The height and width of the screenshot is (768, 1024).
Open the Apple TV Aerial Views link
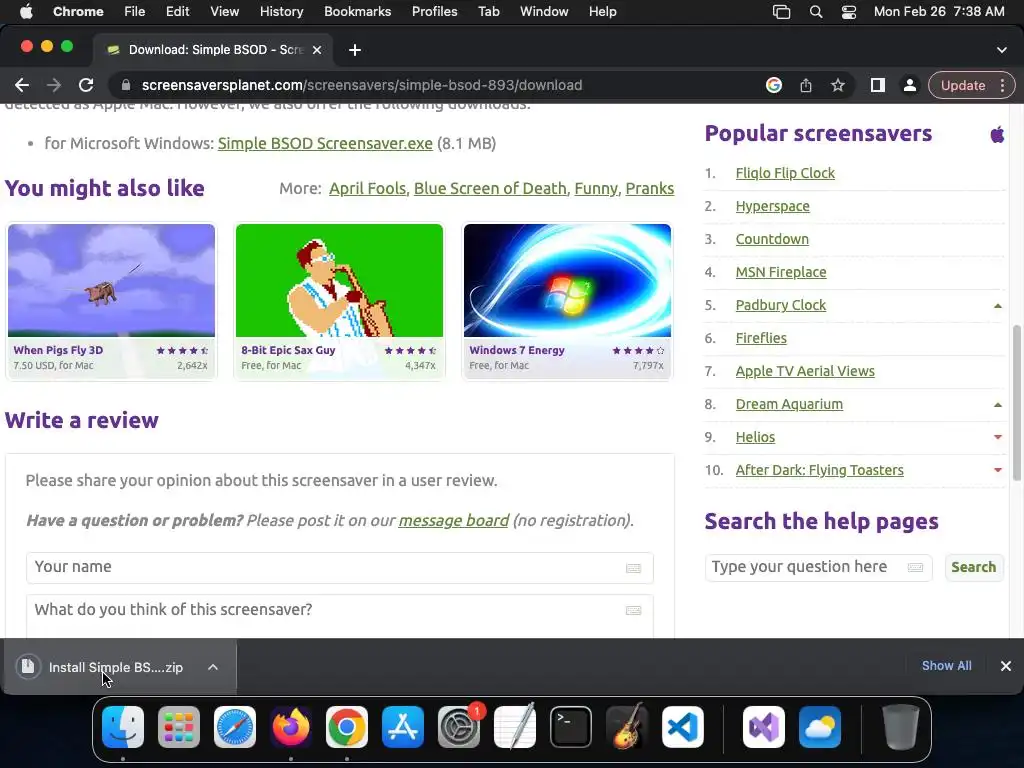tap(805, 372)
